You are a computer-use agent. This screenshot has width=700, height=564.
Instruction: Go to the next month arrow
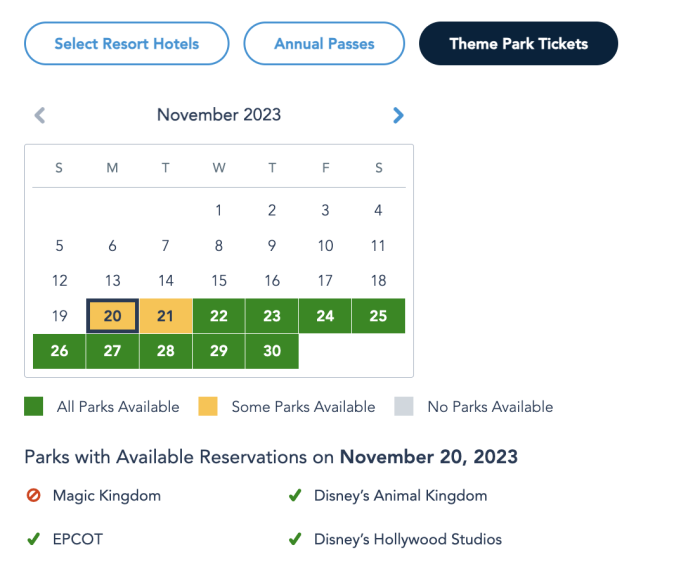click(x=398, y=115)
